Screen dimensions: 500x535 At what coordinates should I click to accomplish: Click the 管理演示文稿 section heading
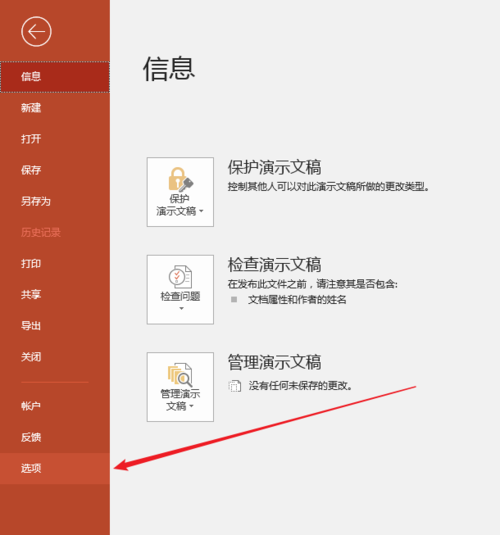coord(274,362)
